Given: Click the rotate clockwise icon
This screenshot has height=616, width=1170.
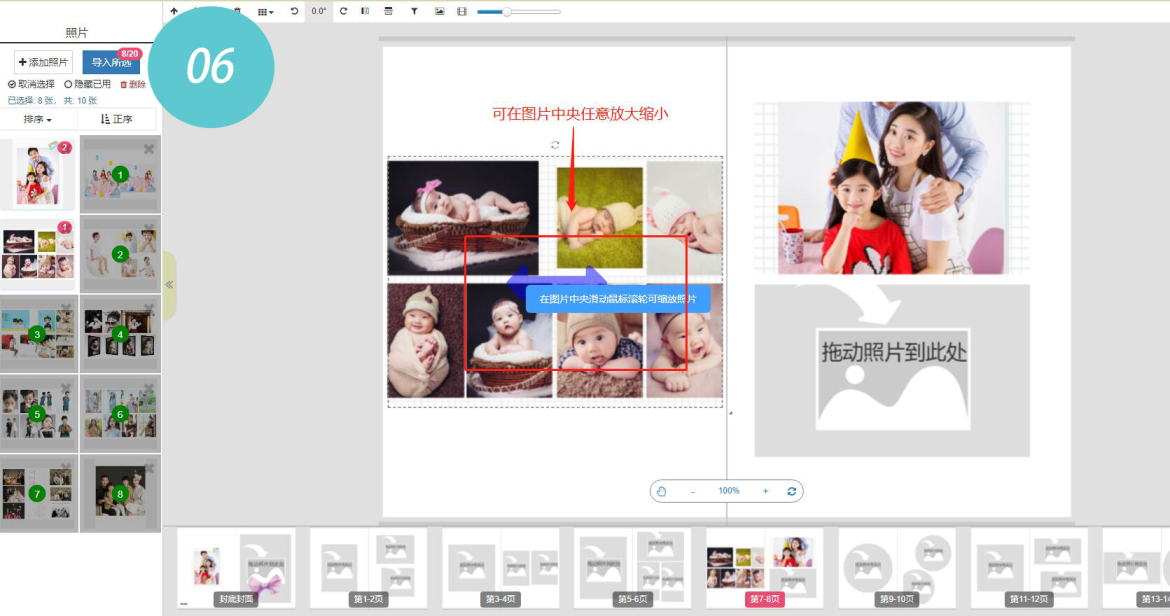Looking at the screenshot, I should click(343, 11).
